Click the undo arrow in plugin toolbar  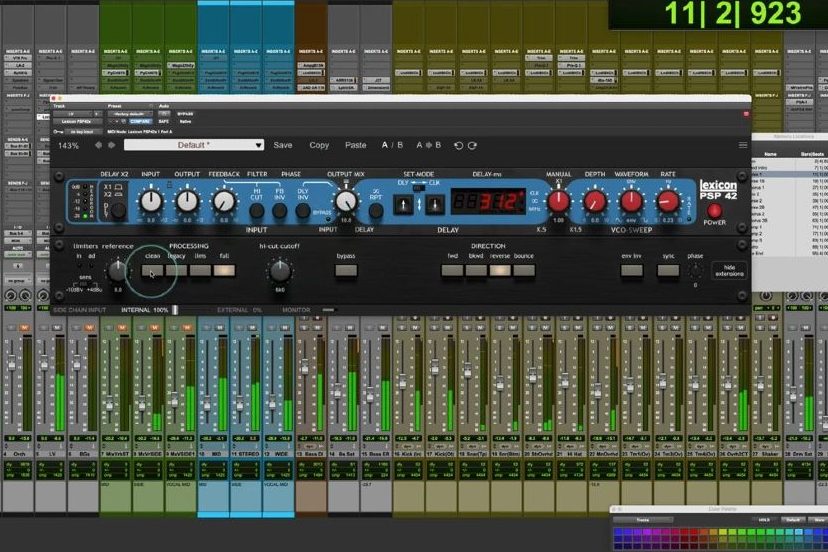pos(459,145)
